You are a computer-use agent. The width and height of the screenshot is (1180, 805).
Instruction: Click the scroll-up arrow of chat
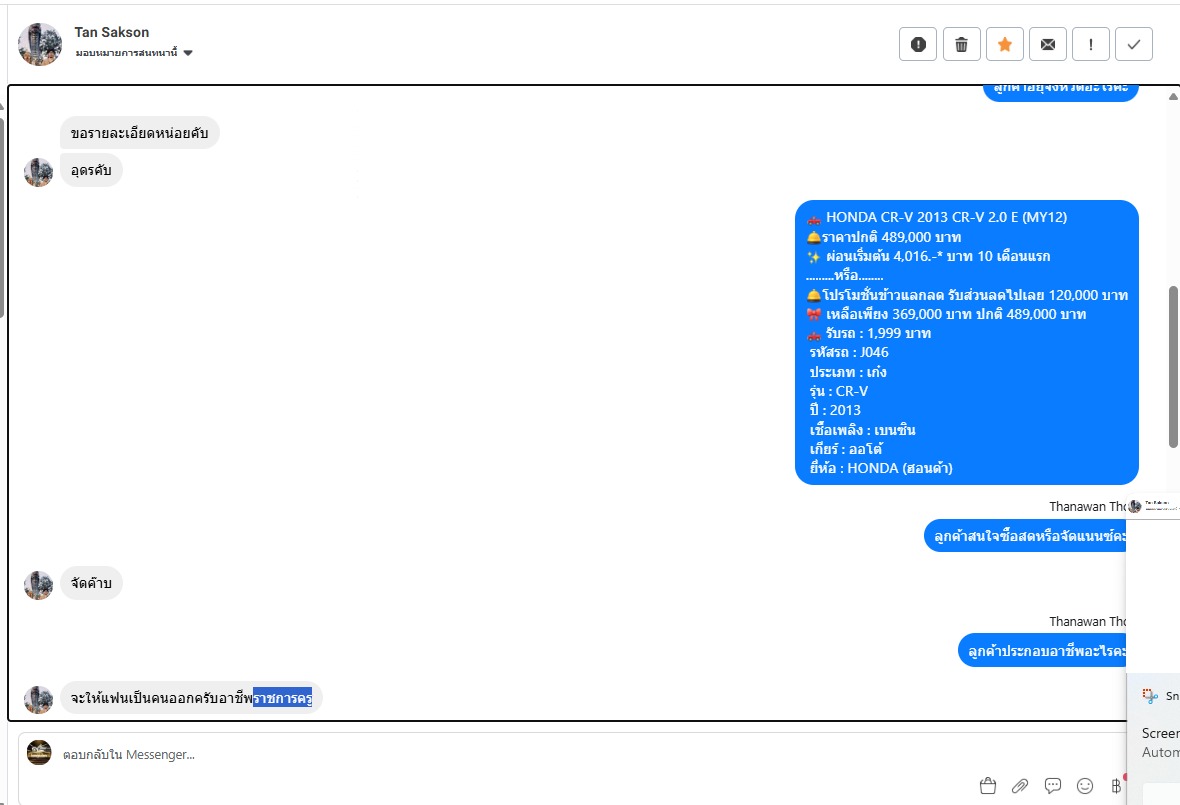tap(1173, 96)
